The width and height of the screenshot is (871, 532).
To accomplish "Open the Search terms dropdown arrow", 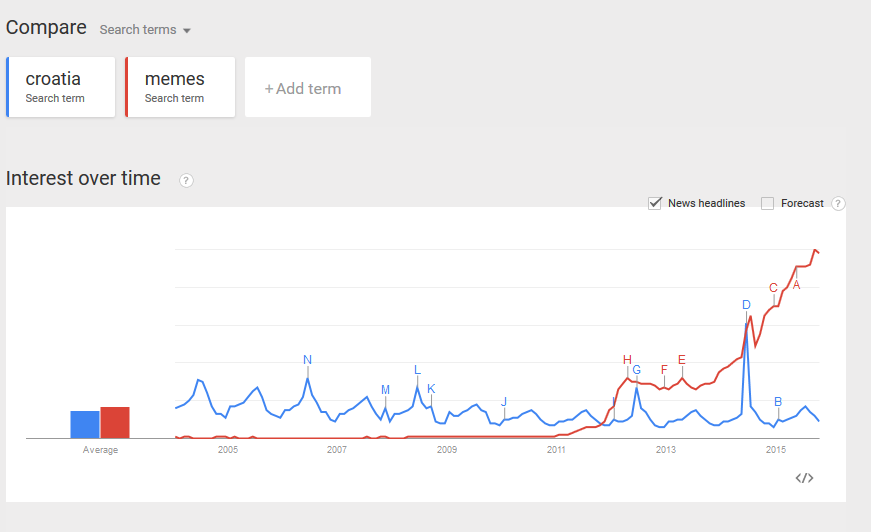I will 187,31.
